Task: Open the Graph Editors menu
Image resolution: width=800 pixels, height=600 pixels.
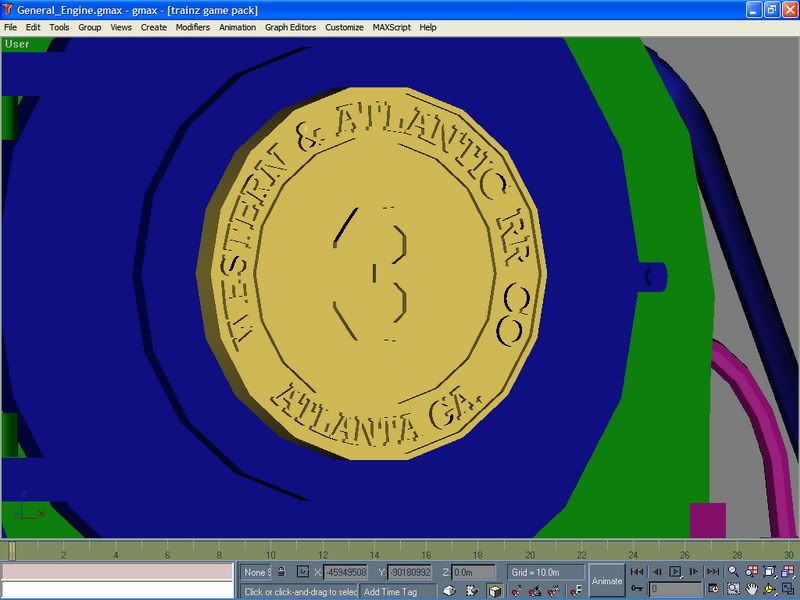Action: pyautogui.click(x=290, y=28)
